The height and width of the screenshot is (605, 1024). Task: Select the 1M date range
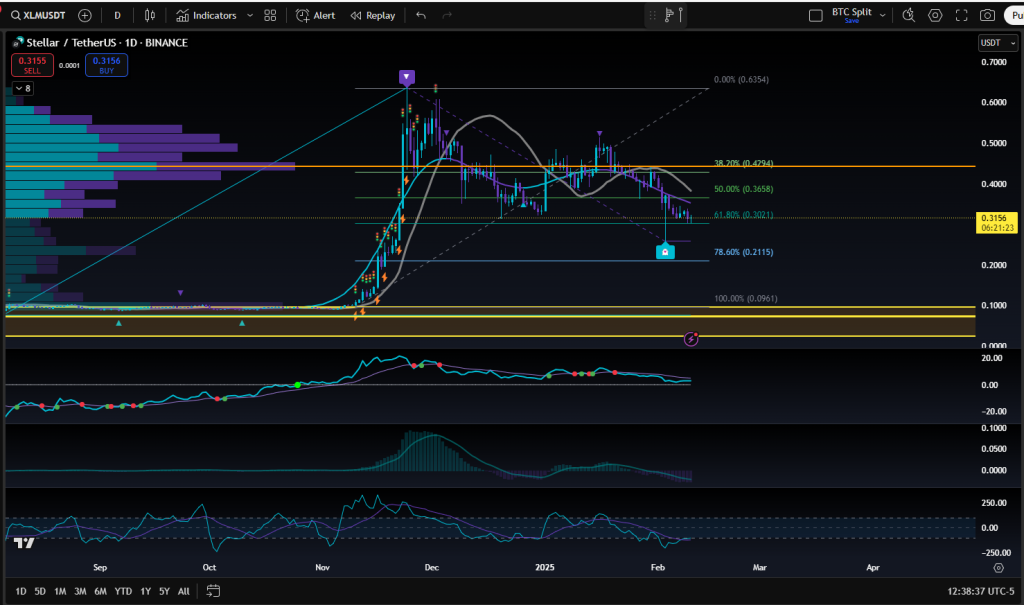tap(60, 591)
